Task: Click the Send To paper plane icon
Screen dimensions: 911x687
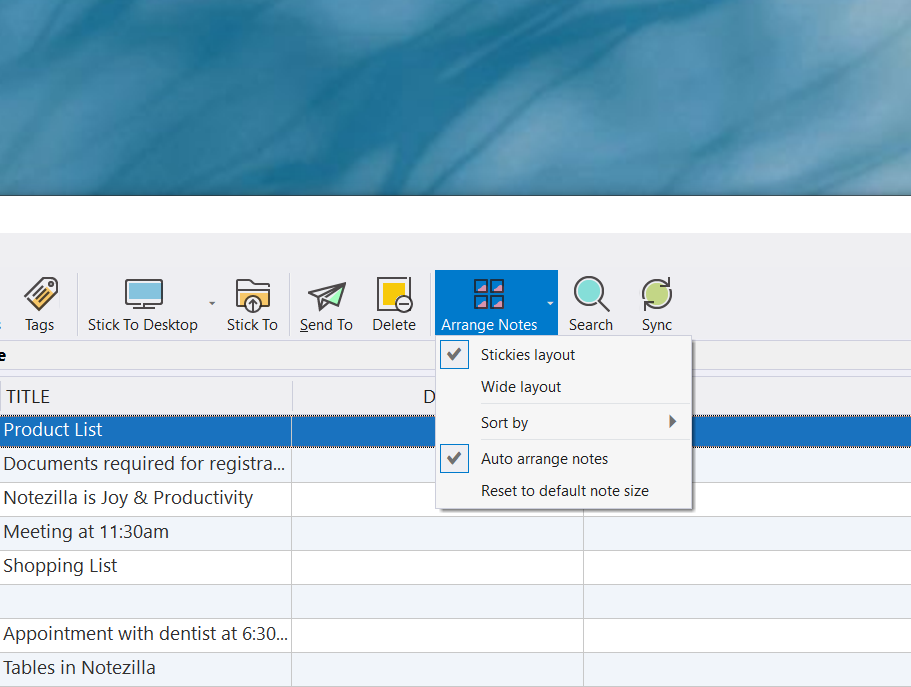Action: (326, 293)
